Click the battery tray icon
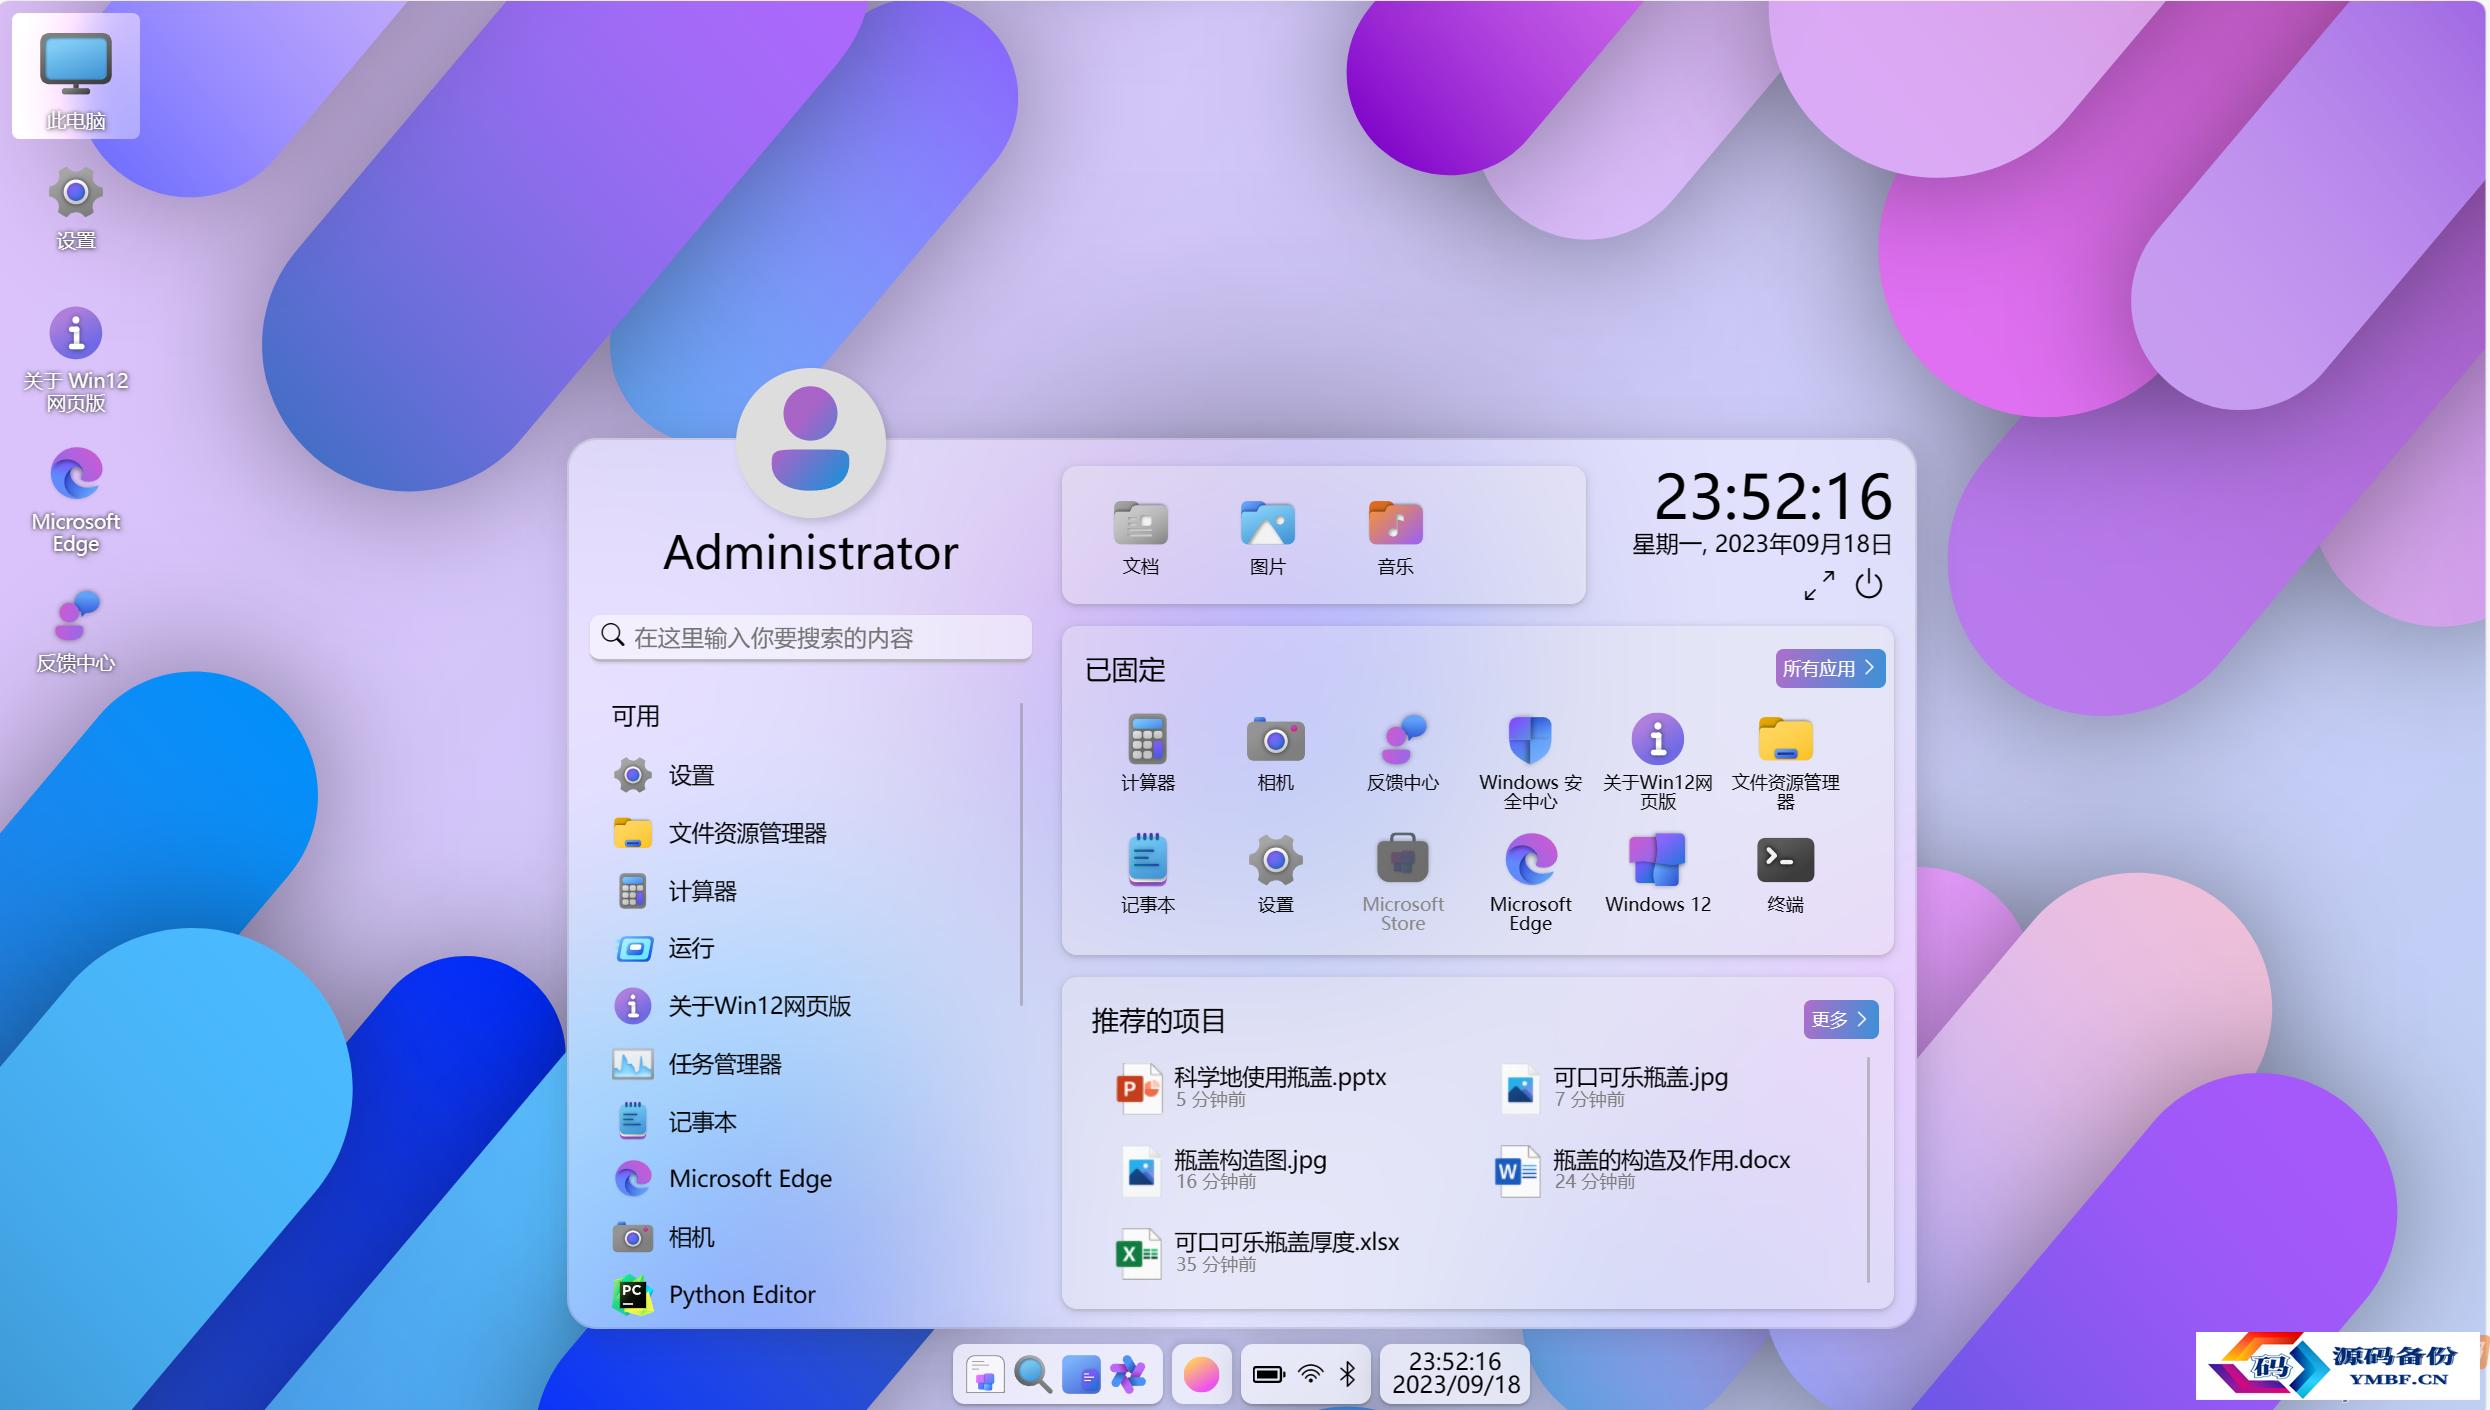Screen dimensions: 2490x1410 (1268, 1375)
